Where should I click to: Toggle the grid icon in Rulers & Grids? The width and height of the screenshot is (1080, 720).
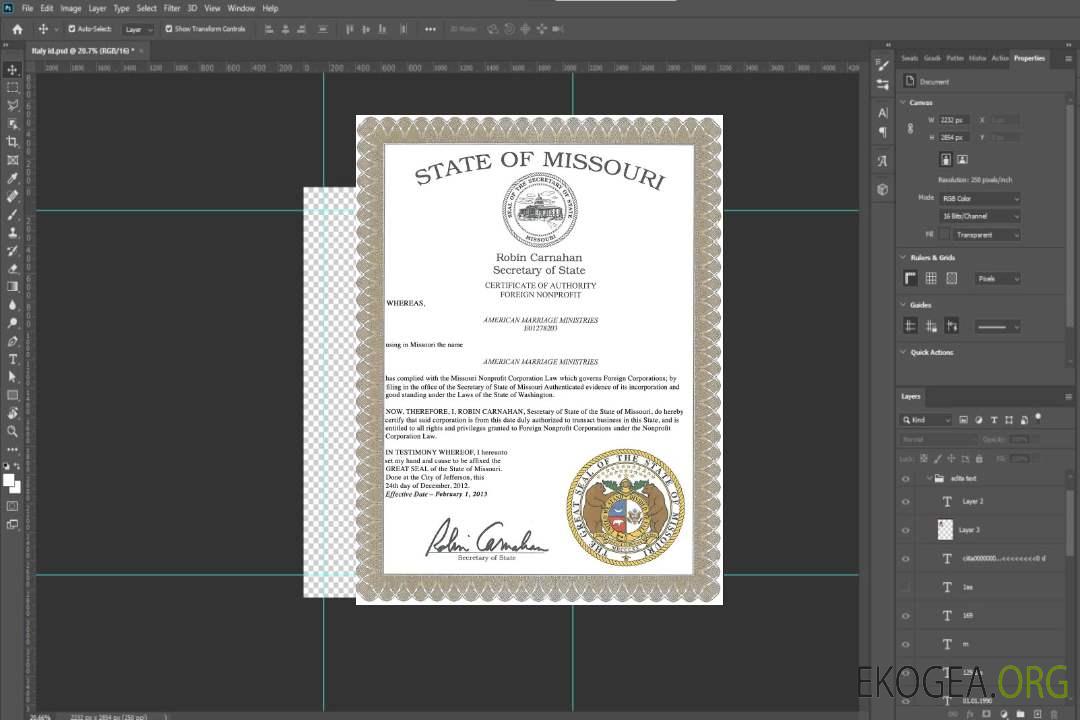coord(931,278)
